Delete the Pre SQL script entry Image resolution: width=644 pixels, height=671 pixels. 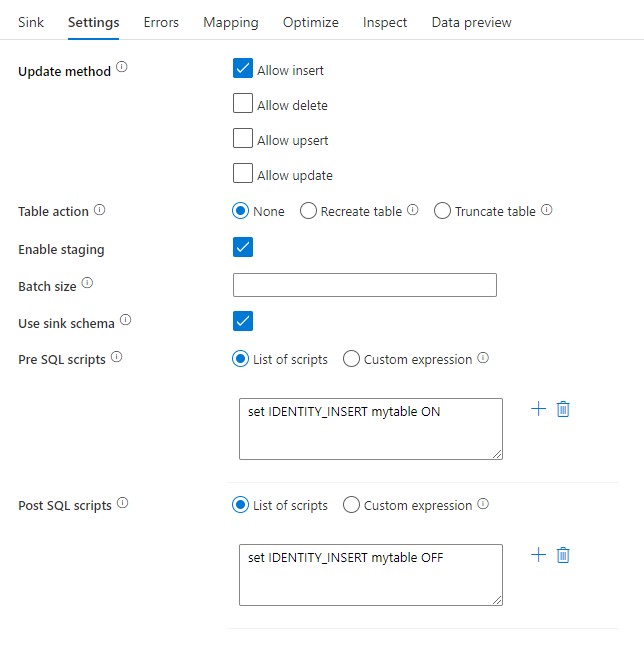(x=563, y=409)
